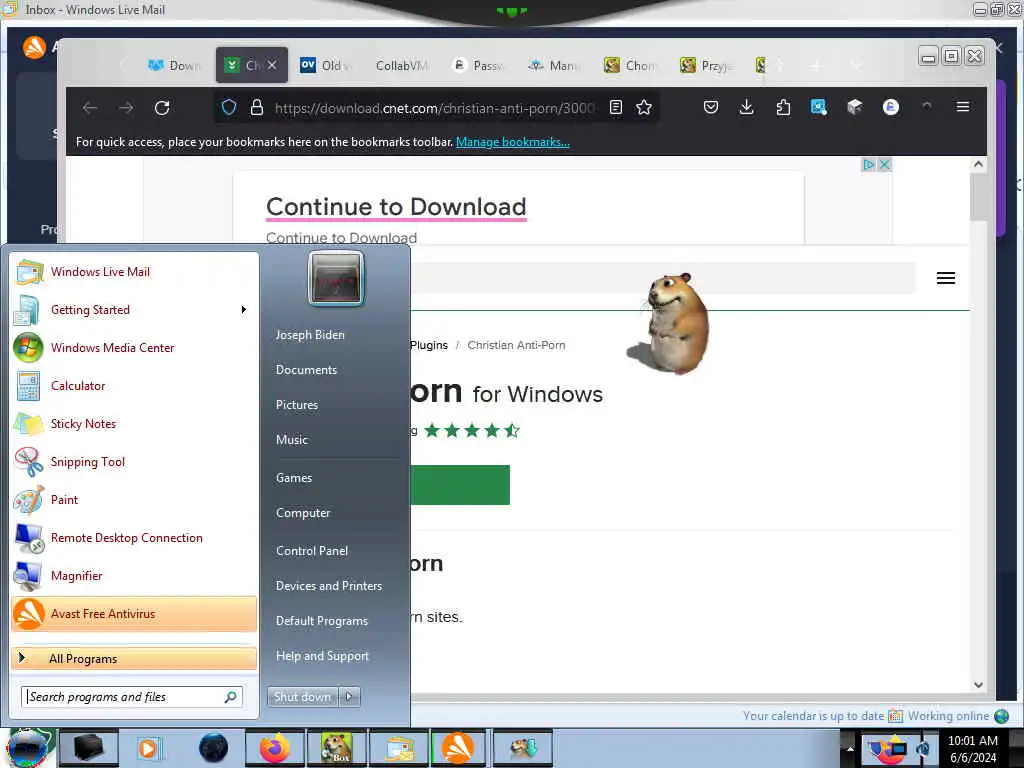
Task: Reload the page in Firefox
Action: click(162, 108)
